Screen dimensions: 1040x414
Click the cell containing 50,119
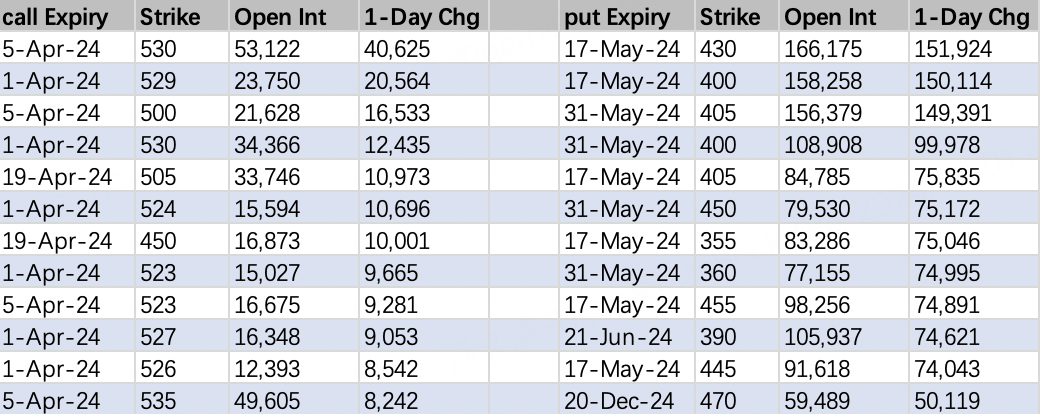tap(946, 402)
